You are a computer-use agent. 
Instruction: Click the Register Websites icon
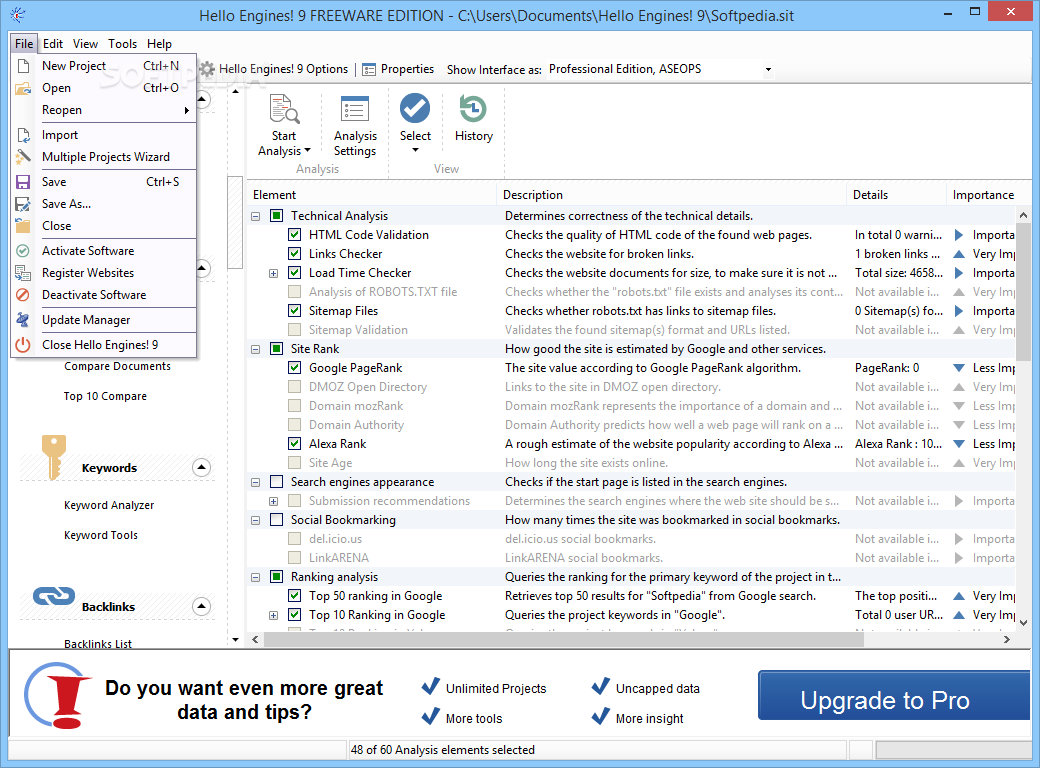[23, 273]
